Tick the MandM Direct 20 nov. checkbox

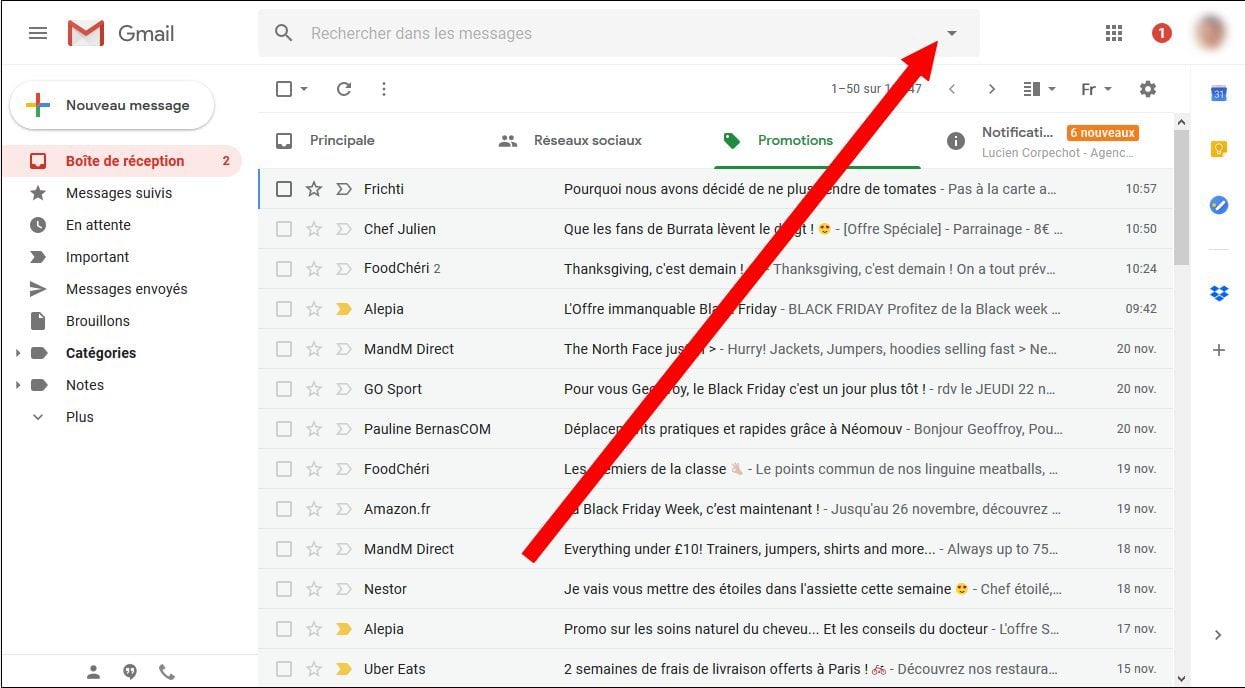coord(284,349)
